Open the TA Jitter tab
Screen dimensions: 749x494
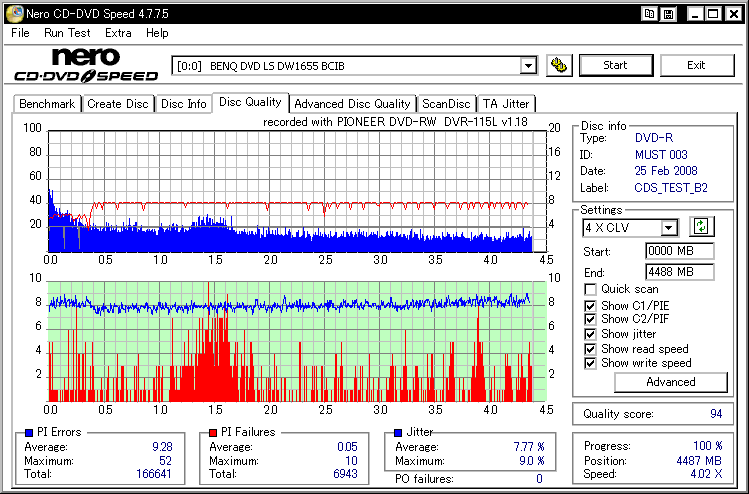(506, 104)
